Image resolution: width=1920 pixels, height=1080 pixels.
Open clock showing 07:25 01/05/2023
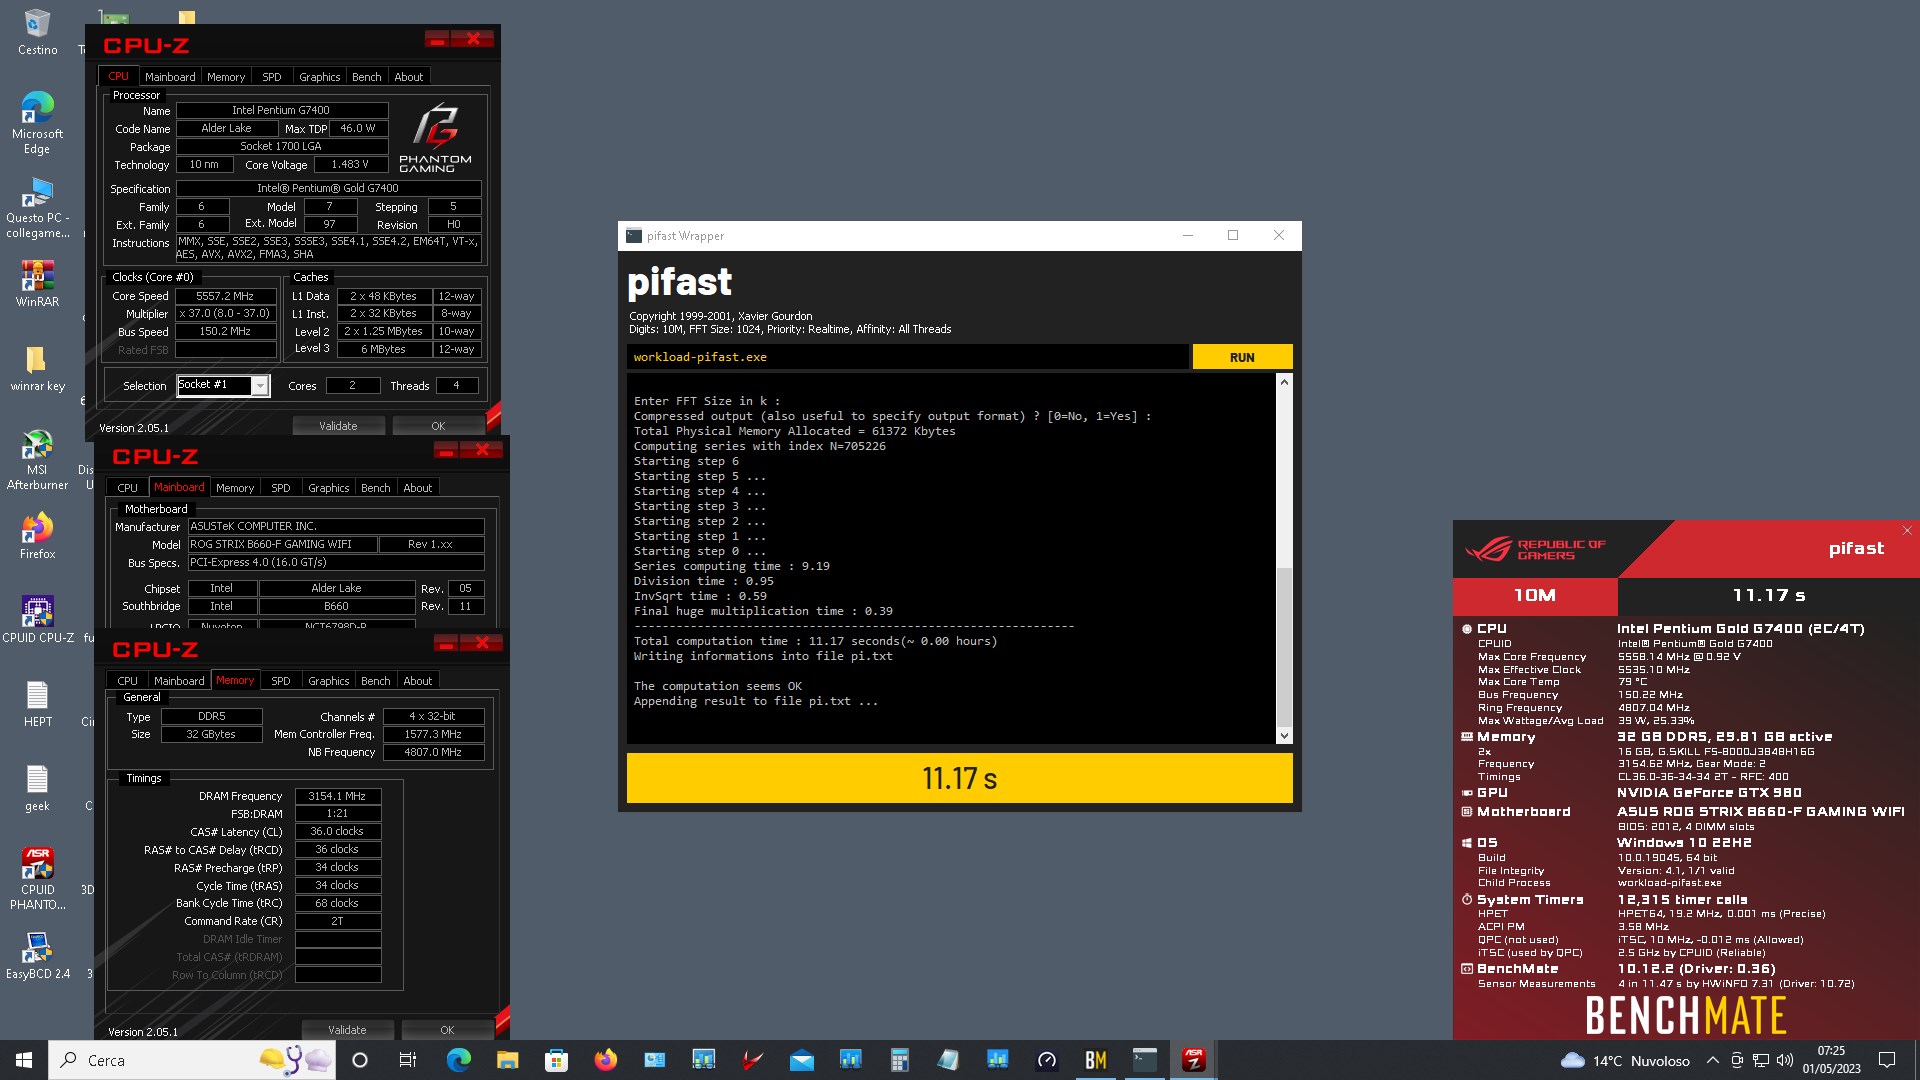(1831, 1060)
